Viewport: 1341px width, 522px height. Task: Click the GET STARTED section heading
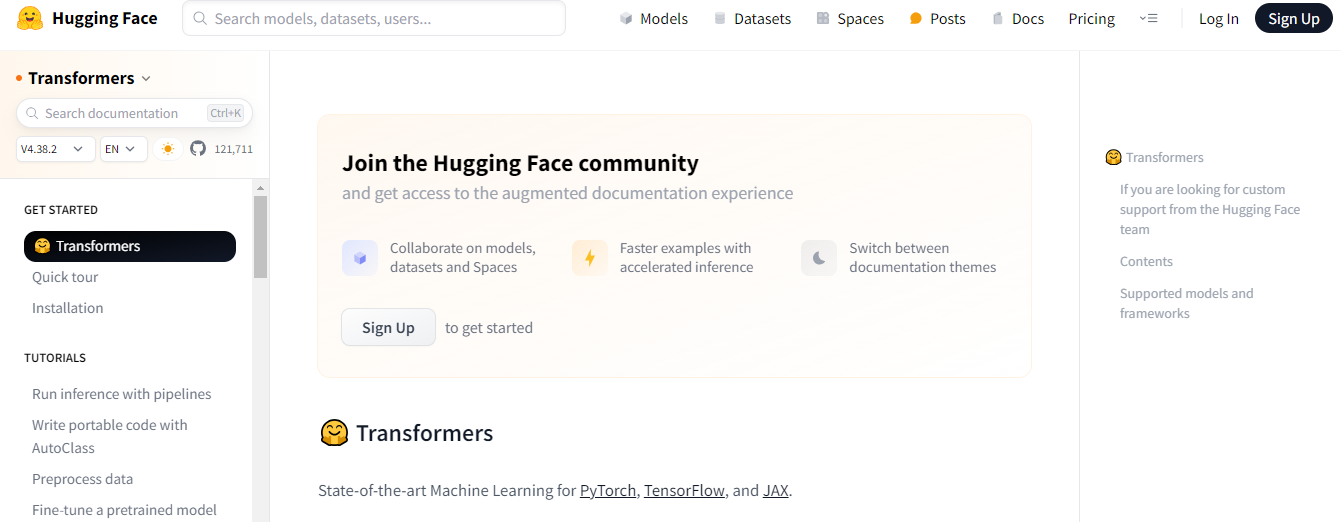[x=61, y=210]
